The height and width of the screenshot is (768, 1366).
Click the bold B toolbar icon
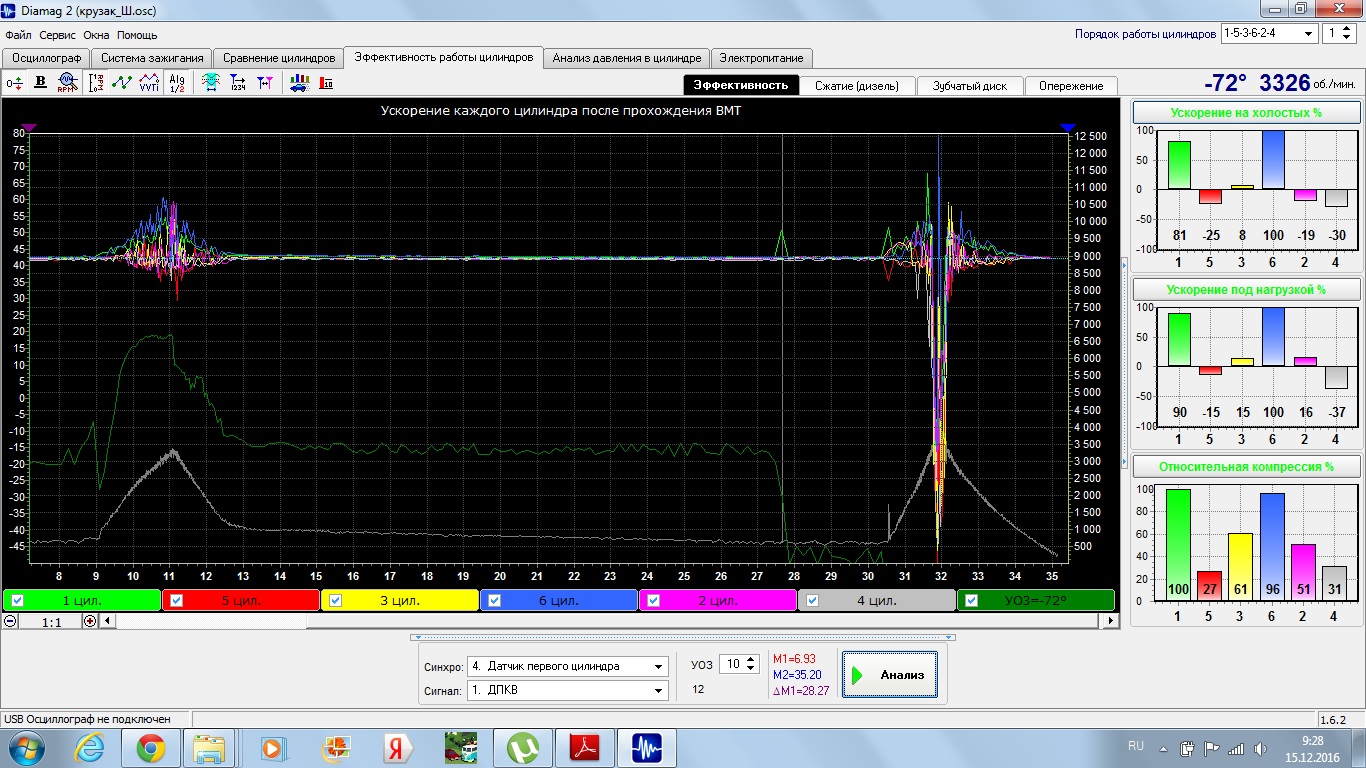(41, 82)
